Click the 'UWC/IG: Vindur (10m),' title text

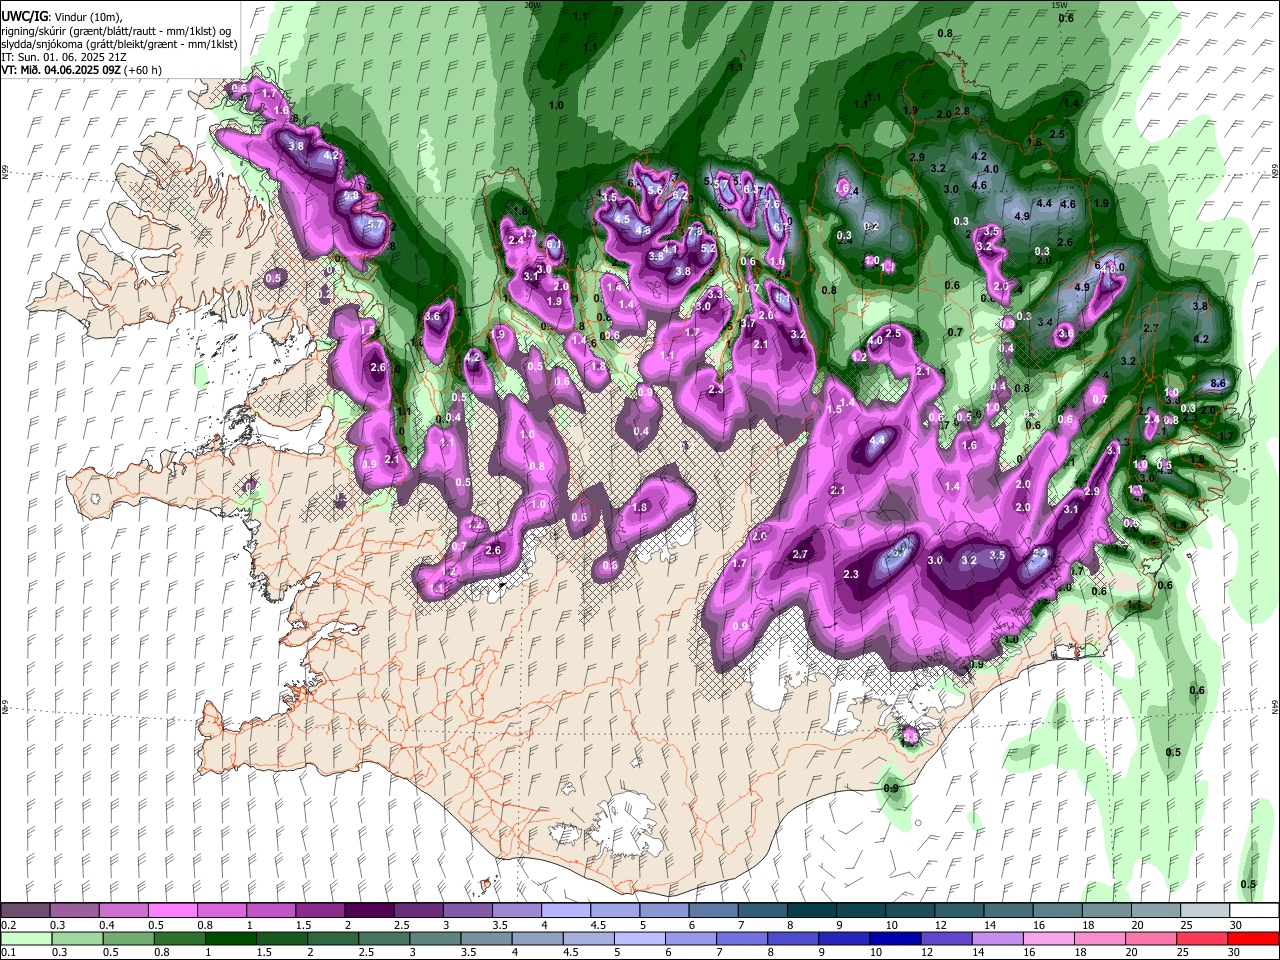click(x=63, y=17)
